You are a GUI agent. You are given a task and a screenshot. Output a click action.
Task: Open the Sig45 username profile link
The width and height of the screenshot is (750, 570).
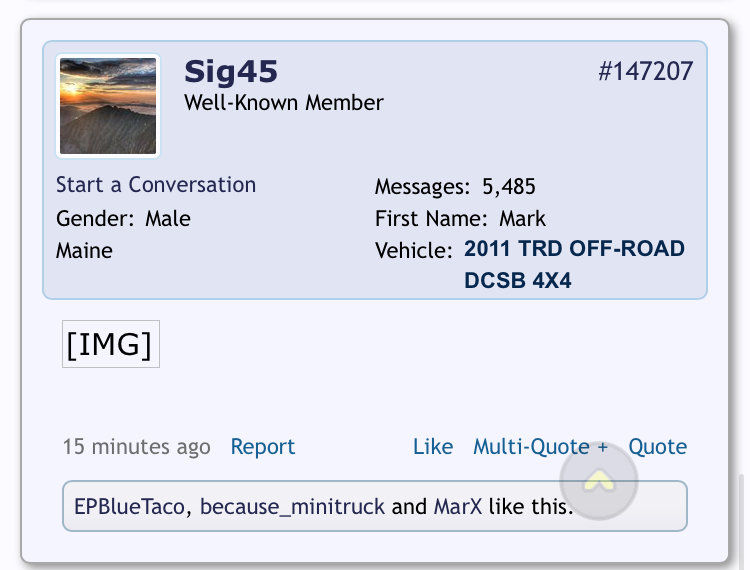tap(231, 72)
